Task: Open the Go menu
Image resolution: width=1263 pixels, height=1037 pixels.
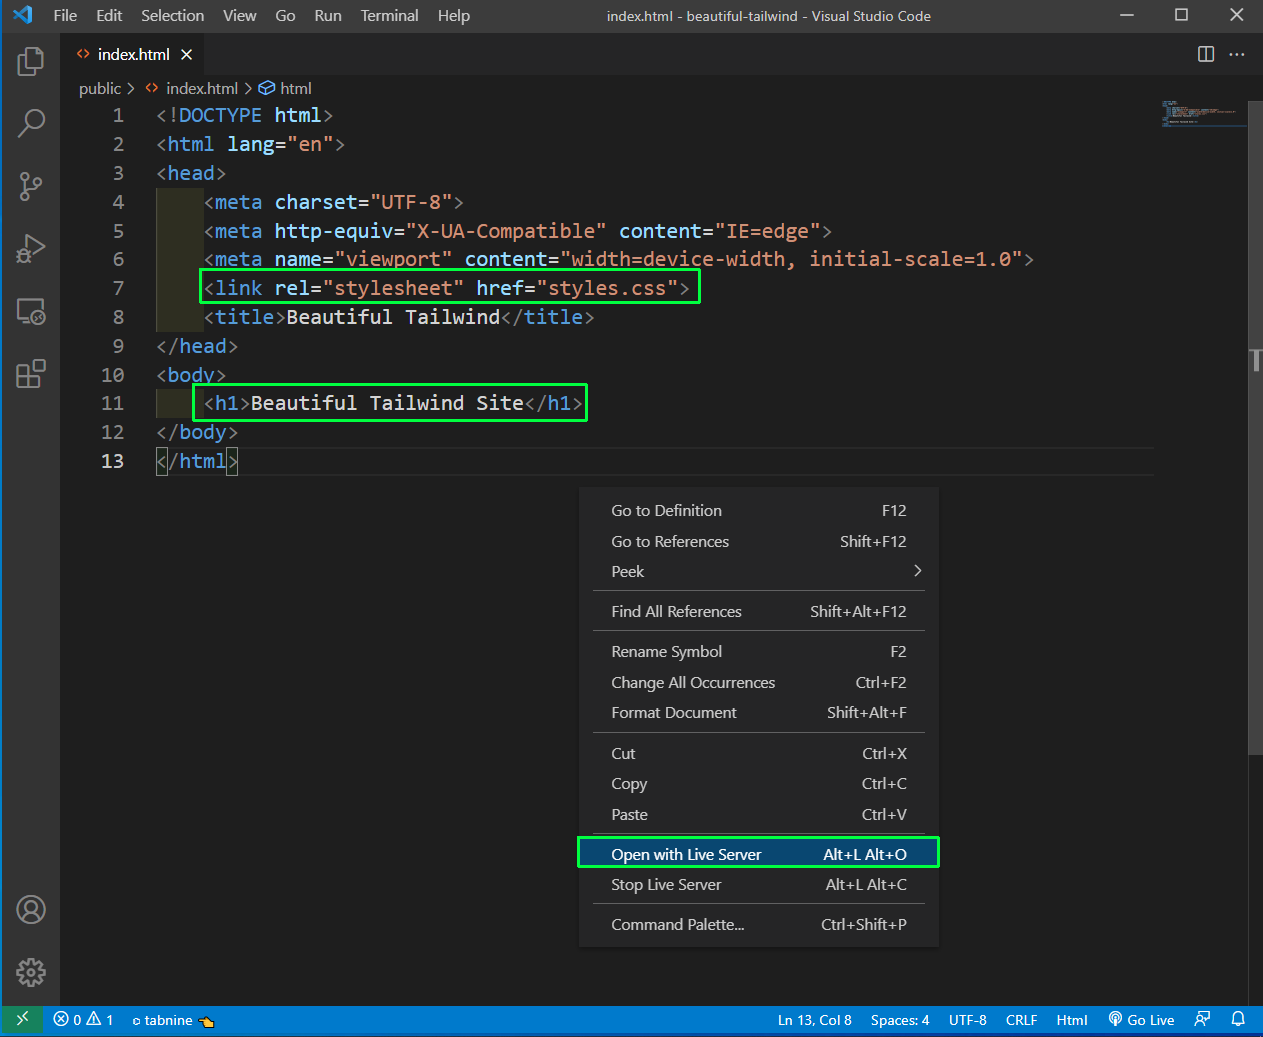Action: tap(285, 15)
